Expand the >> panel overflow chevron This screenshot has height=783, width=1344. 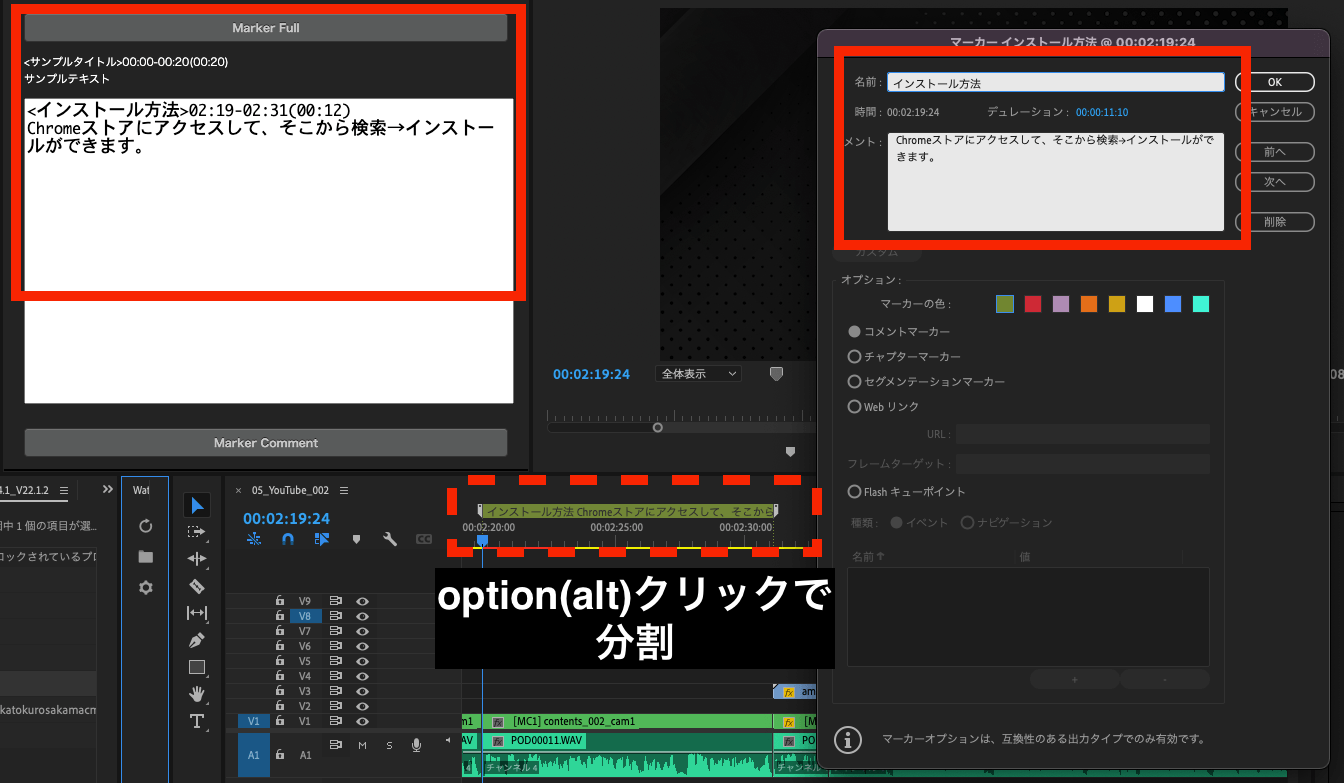[x=108, y=490]
